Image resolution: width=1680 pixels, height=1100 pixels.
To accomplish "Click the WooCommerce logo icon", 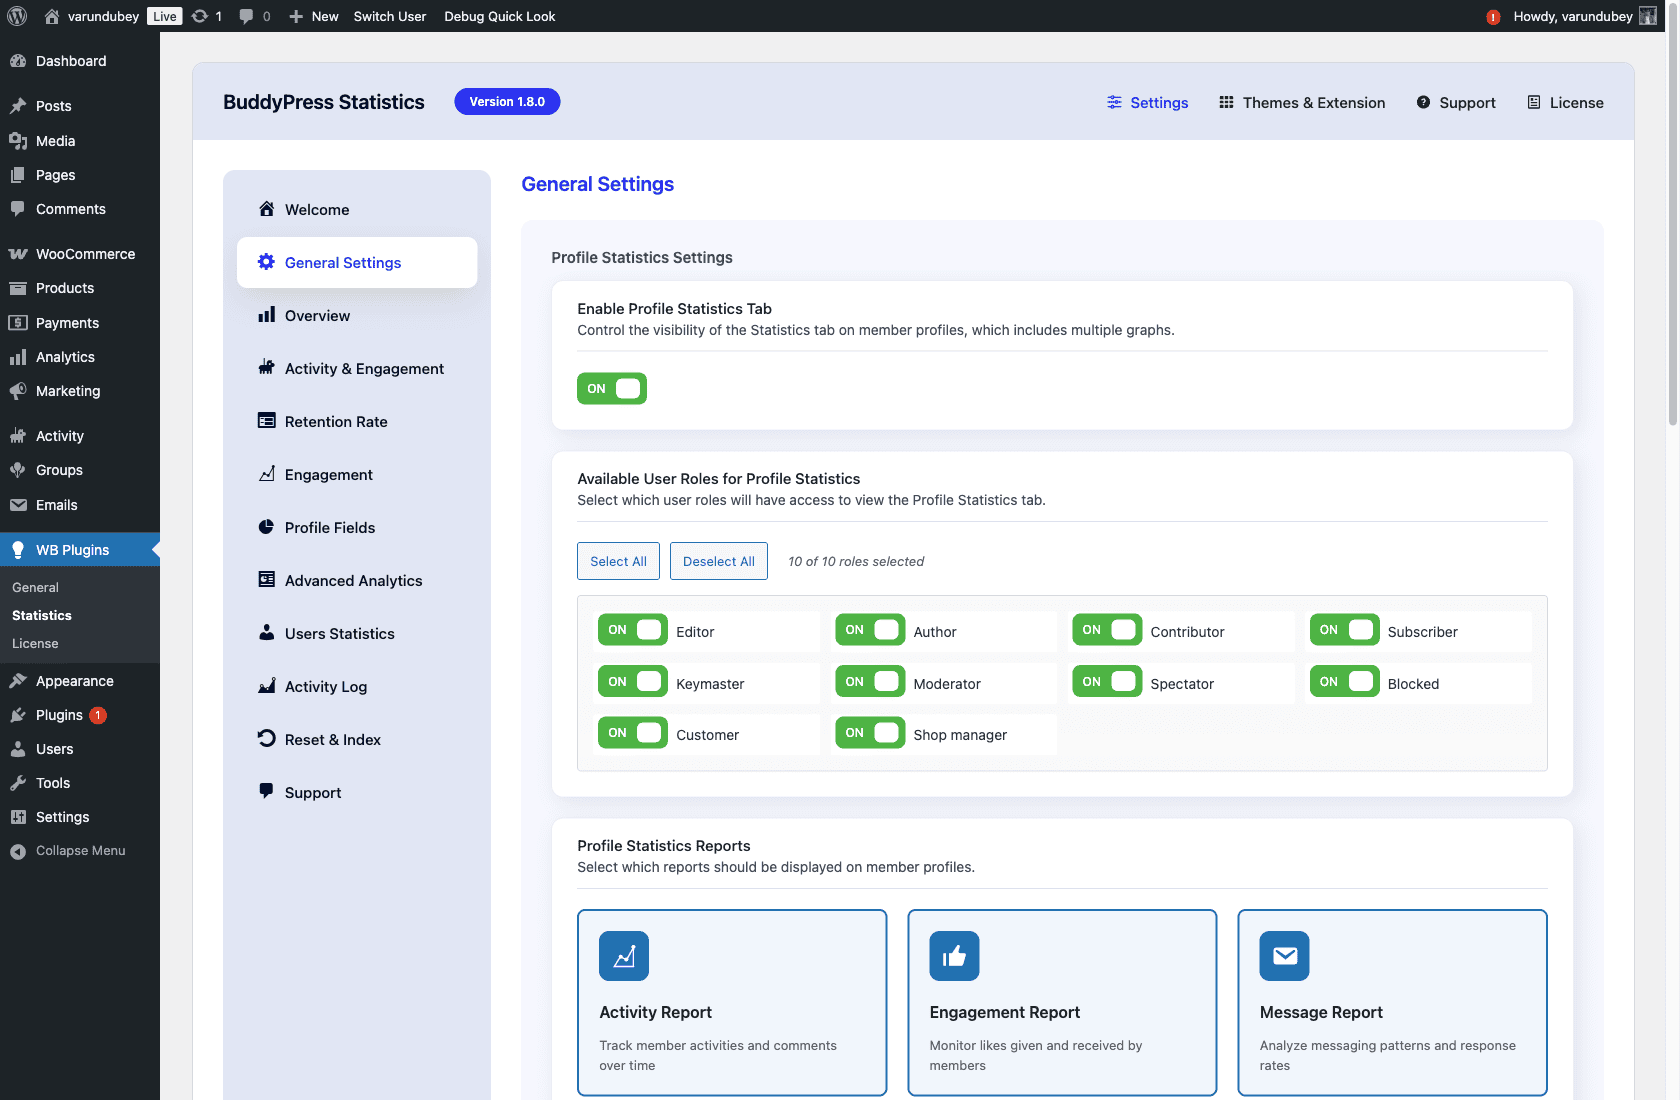I will tap(18, 254).
